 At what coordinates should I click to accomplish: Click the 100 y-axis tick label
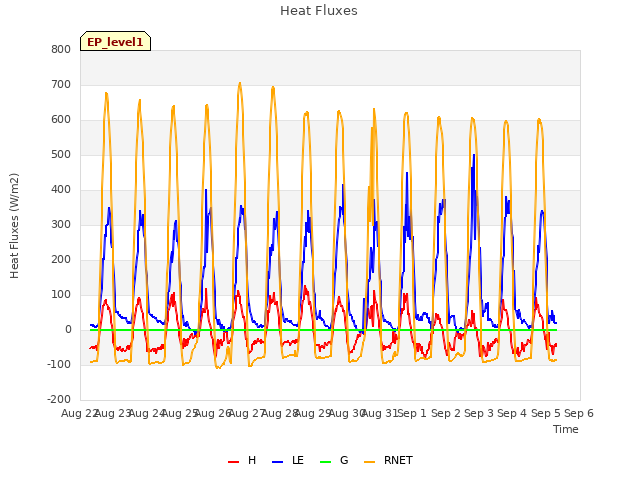(61, 295)
